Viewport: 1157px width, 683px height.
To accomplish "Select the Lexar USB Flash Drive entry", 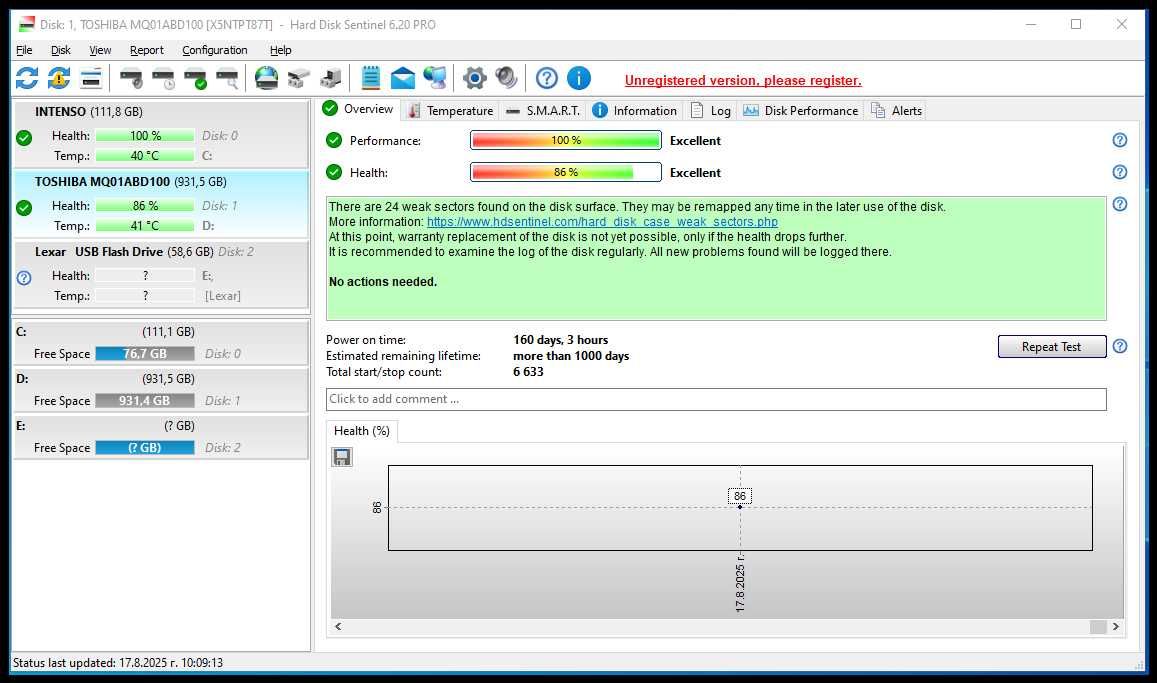I will pos(161,274).
